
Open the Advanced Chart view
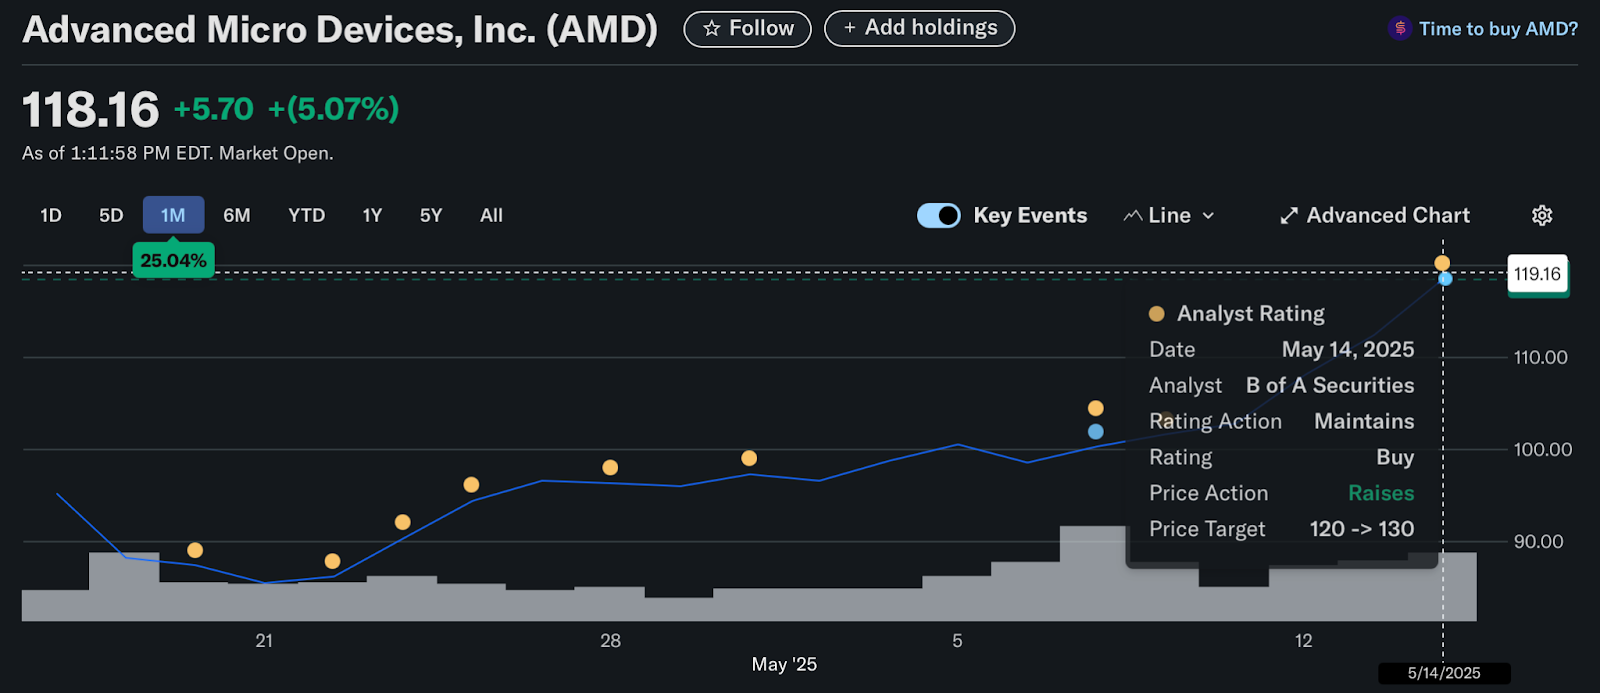(x=1375, y=215)
